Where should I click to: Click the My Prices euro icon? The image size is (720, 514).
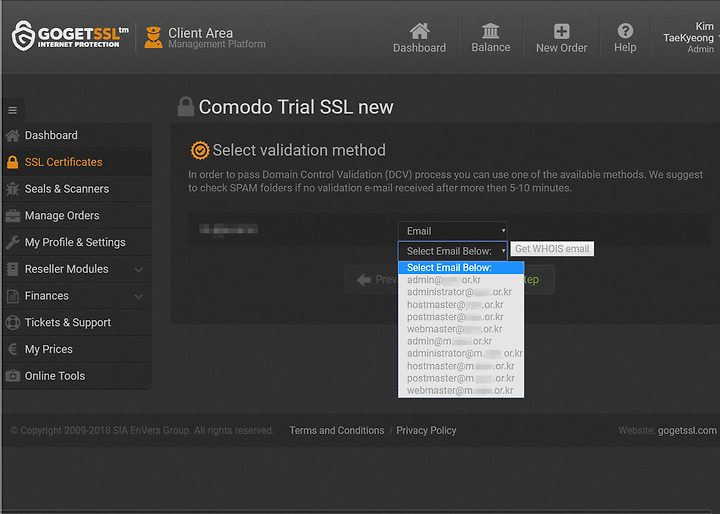(x=12, y=349)
